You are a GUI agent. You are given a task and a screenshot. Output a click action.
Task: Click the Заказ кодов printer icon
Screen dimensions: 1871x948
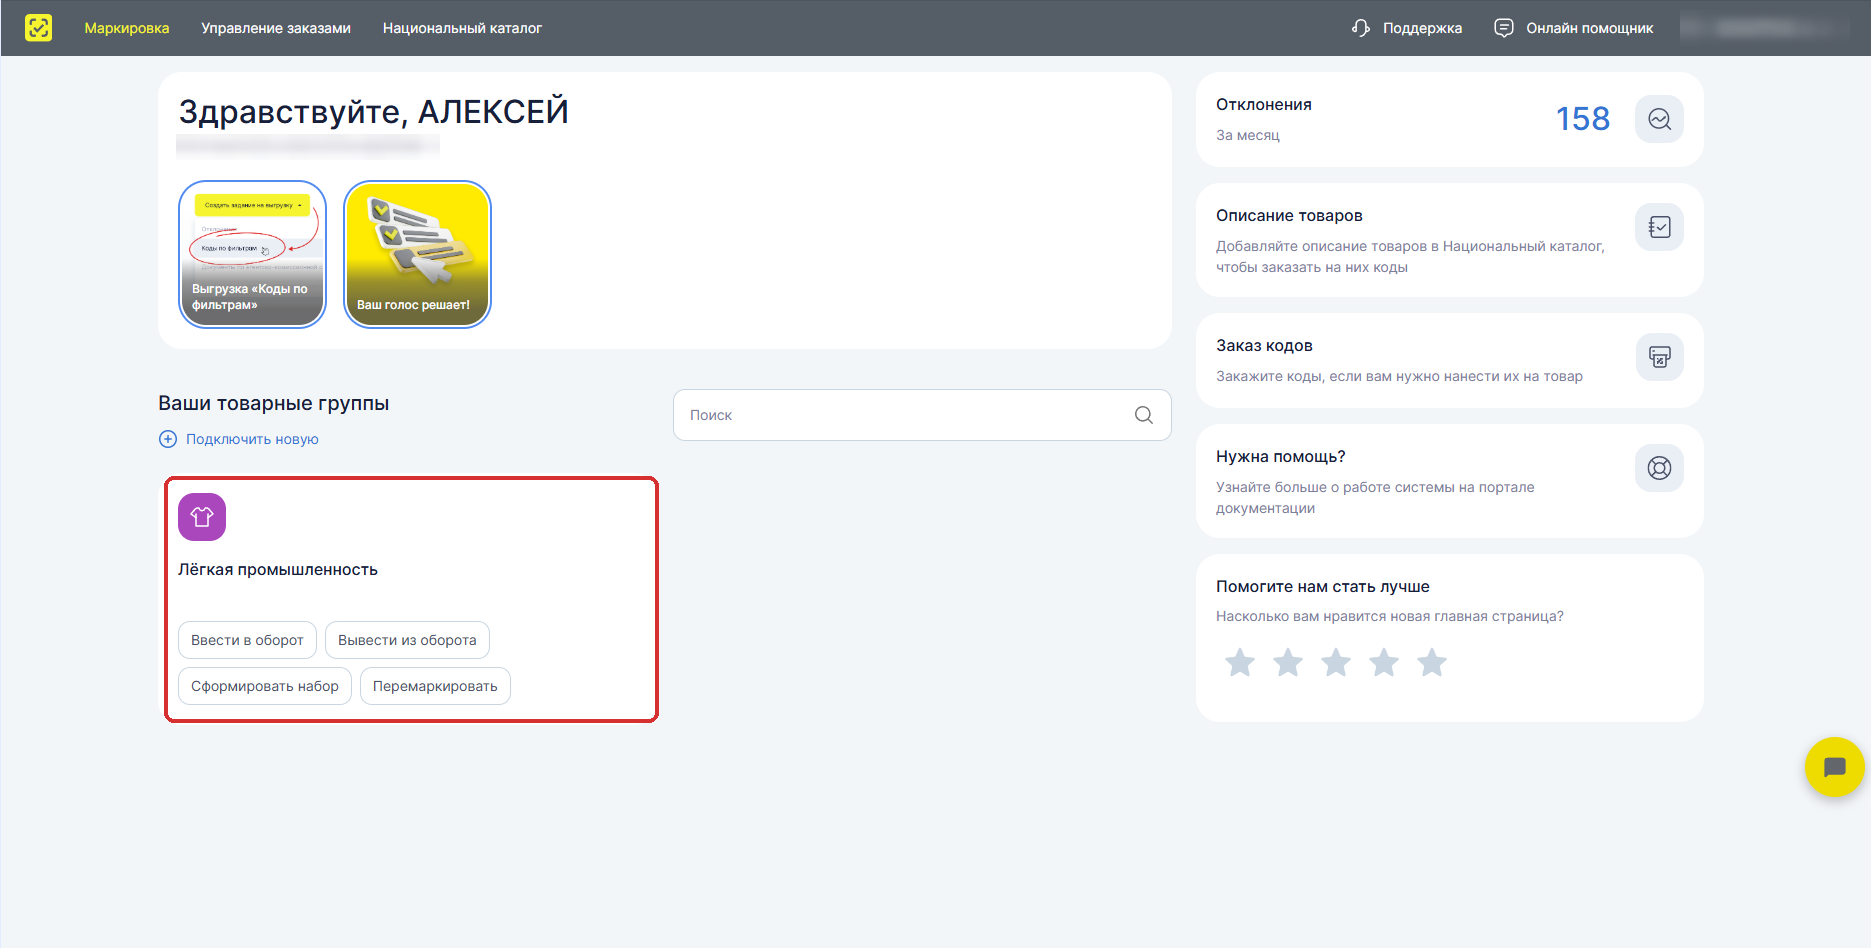[1659, 357]
